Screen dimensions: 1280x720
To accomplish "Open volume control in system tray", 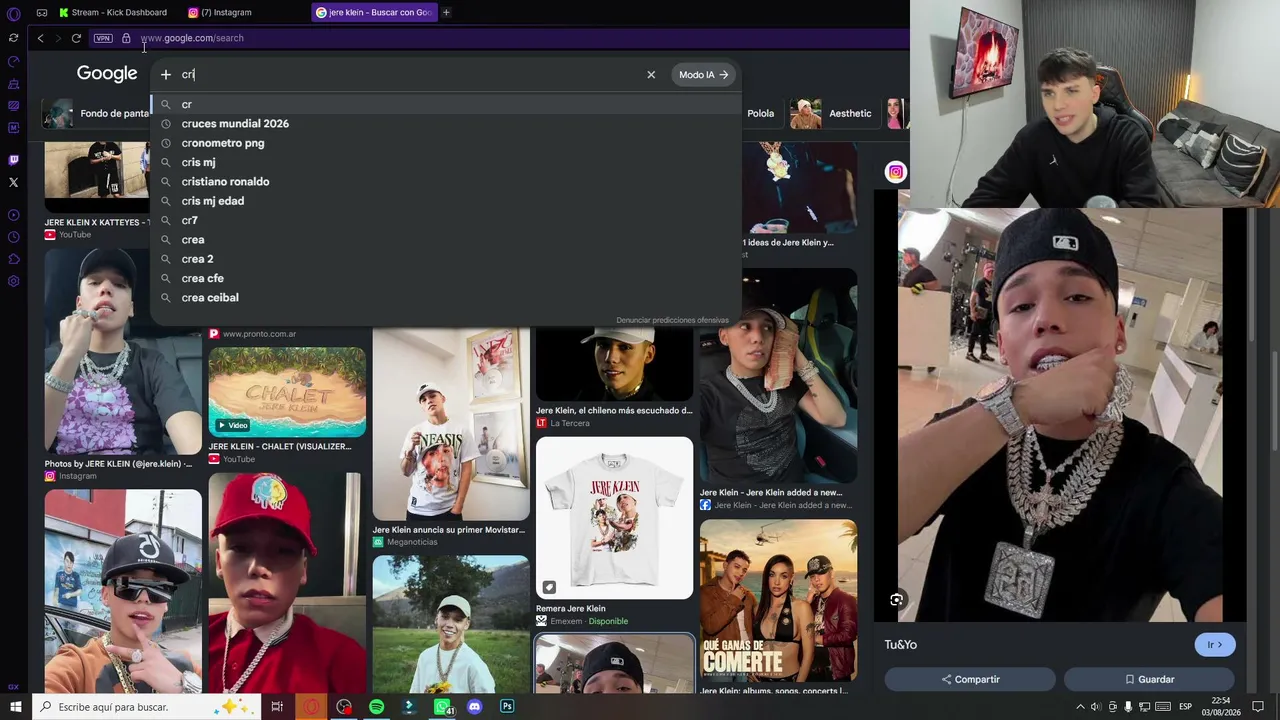I will [x=1096, y=707].
